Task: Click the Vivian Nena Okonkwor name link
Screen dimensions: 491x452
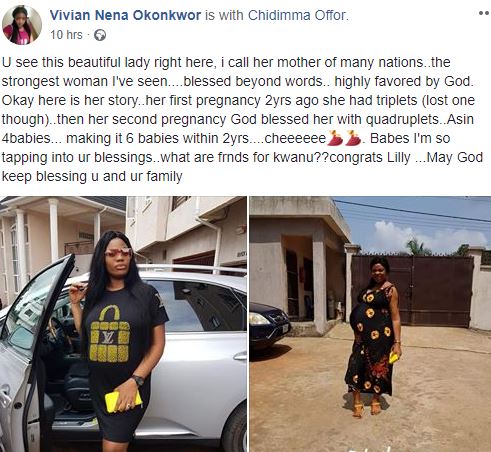Action: 125,15
